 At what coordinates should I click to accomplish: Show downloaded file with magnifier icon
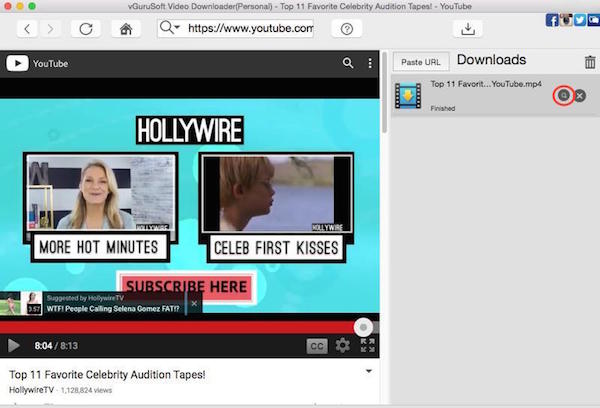563,95
